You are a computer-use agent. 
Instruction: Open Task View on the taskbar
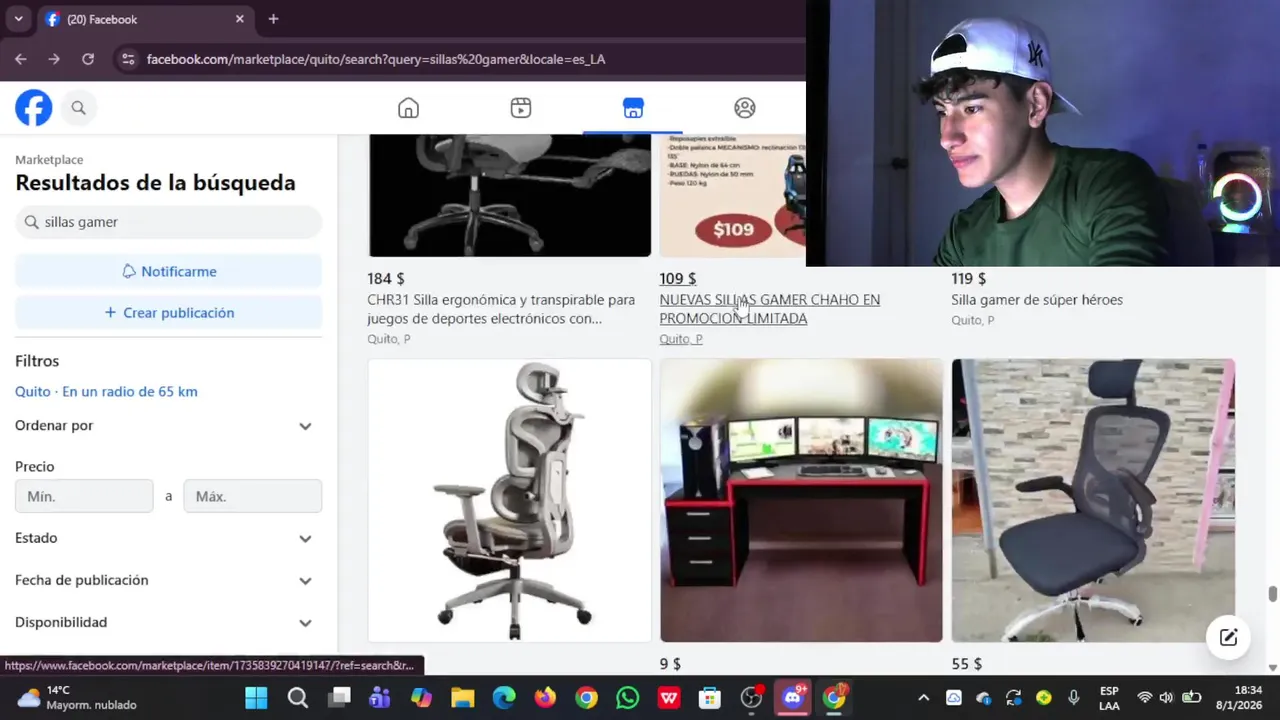click(x=339, y=697)
